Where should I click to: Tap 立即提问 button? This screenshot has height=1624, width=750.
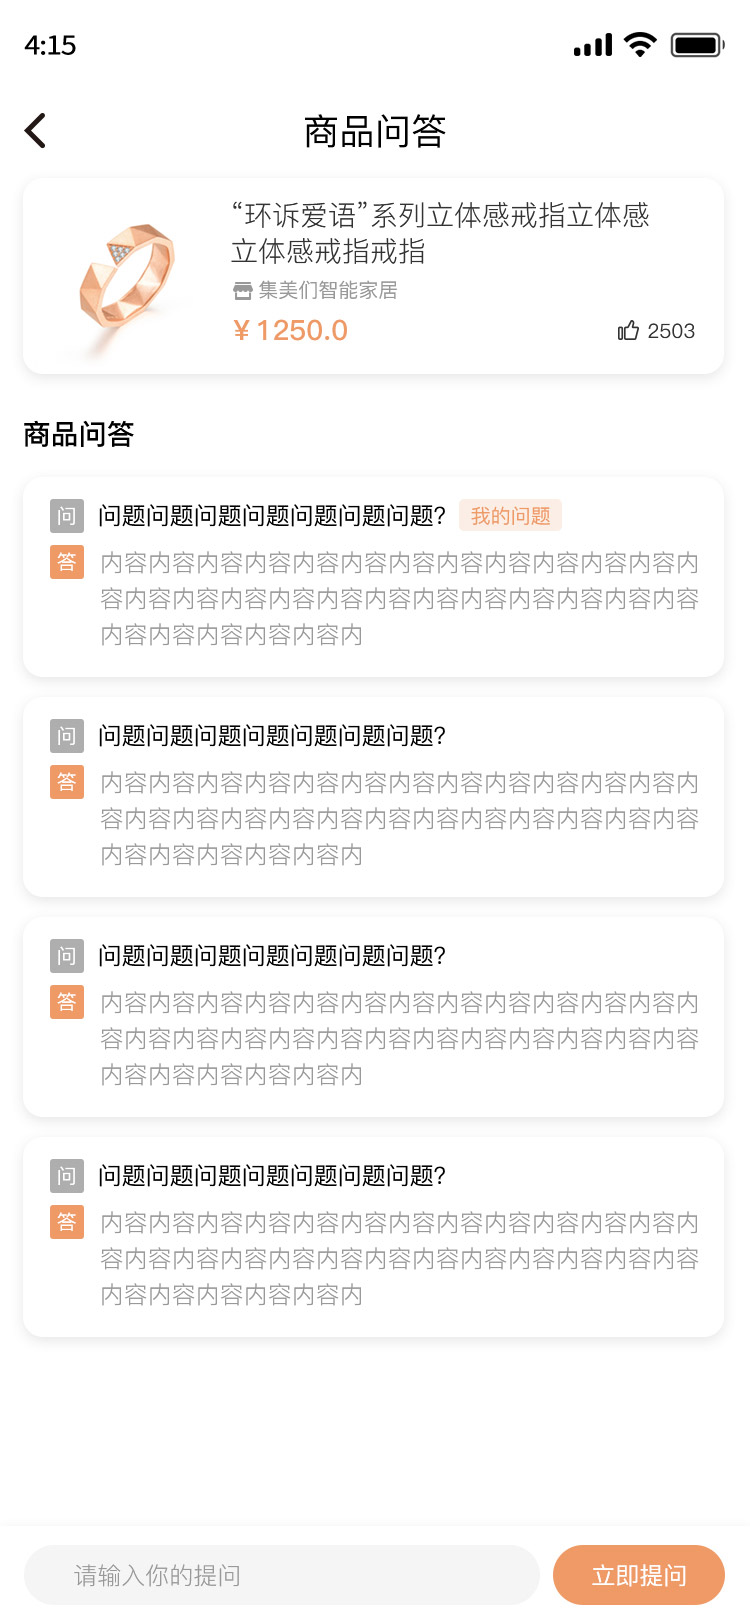point(639,1576)
